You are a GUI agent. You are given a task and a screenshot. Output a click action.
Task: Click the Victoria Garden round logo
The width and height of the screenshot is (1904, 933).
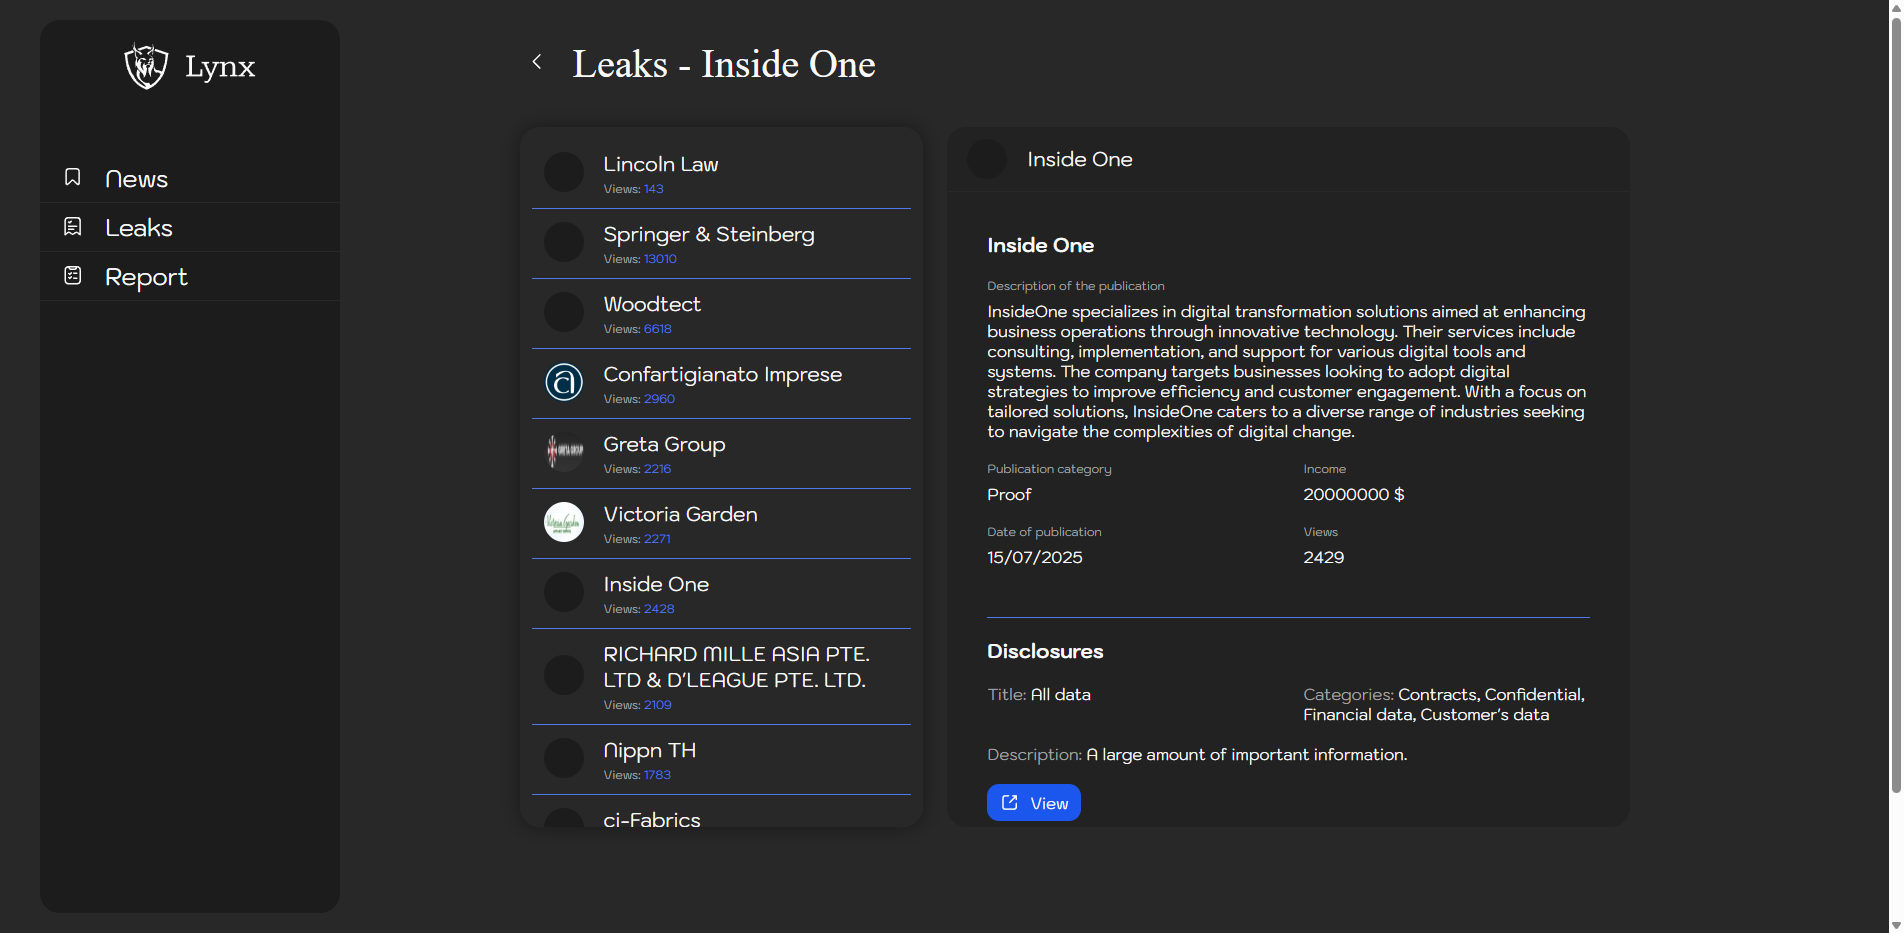click(x=564, y=522)
